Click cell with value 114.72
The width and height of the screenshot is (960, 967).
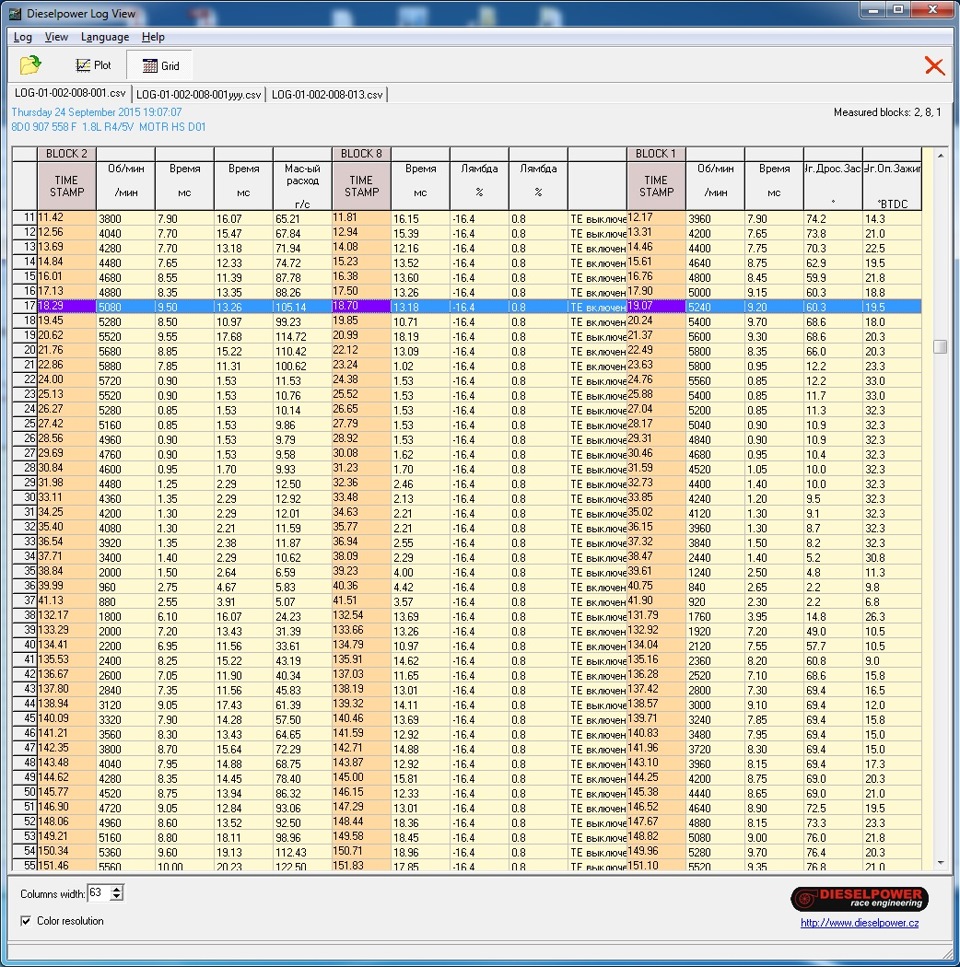(x=302, y=336)
